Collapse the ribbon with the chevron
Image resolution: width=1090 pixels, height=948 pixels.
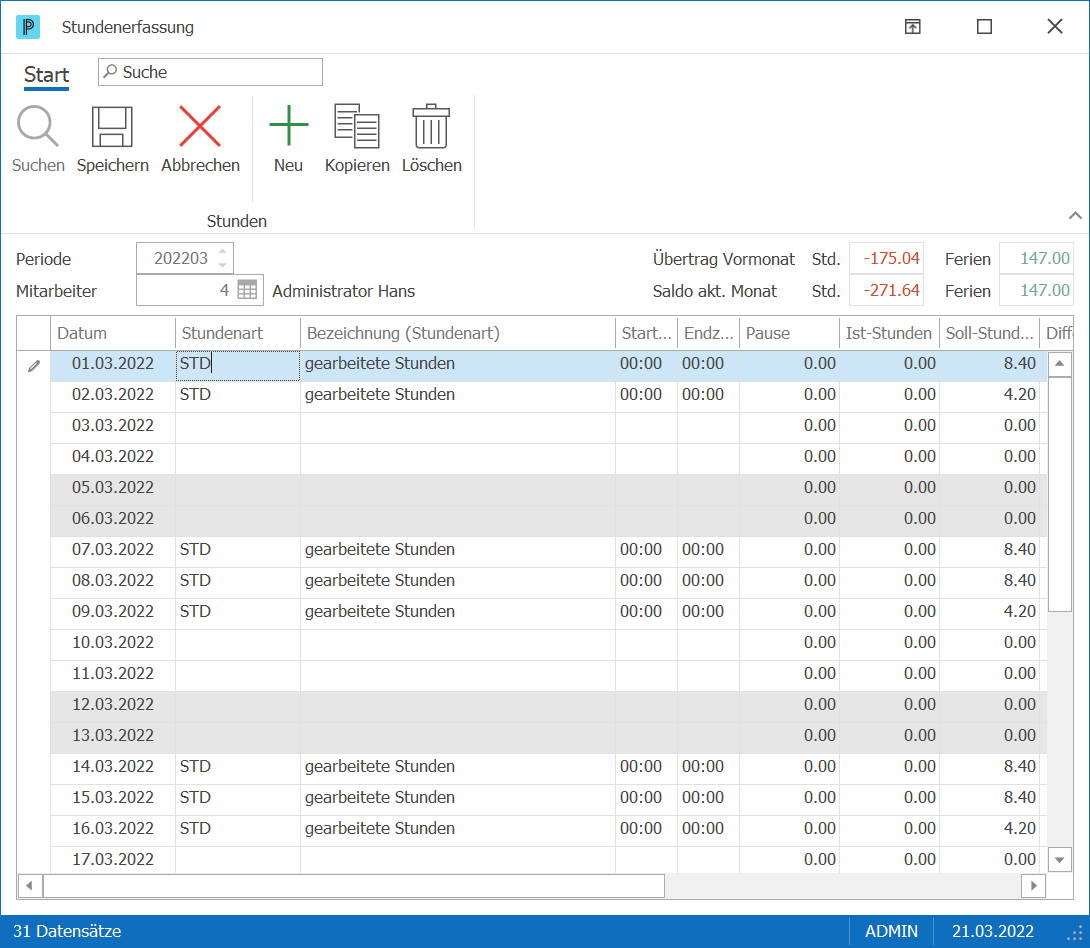point(1075,215)
